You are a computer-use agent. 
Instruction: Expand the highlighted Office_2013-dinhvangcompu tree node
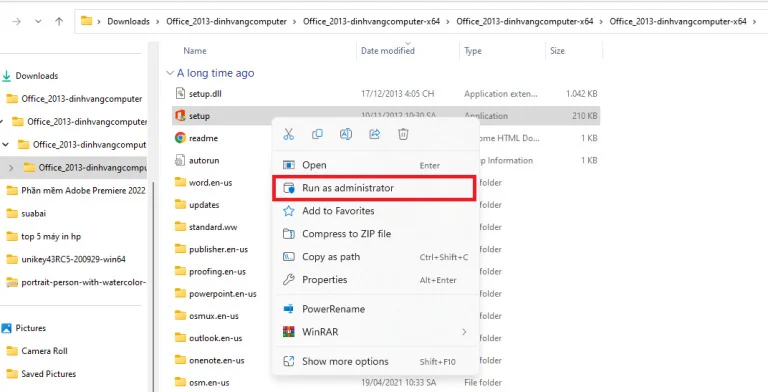(11, 168)
